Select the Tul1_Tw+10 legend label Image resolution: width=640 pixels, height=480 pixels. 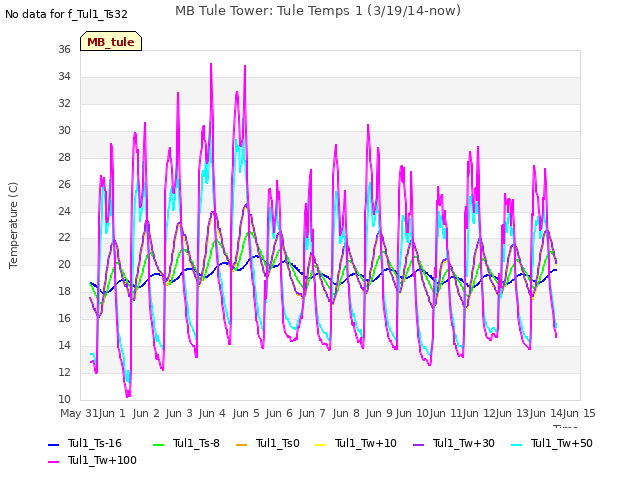click(x=366, y=443)
